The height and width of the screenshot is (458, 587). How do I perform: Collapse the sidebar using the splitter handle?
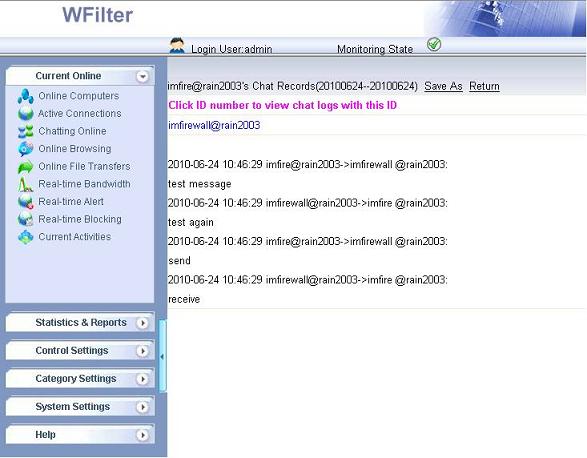tap(162, 356)
